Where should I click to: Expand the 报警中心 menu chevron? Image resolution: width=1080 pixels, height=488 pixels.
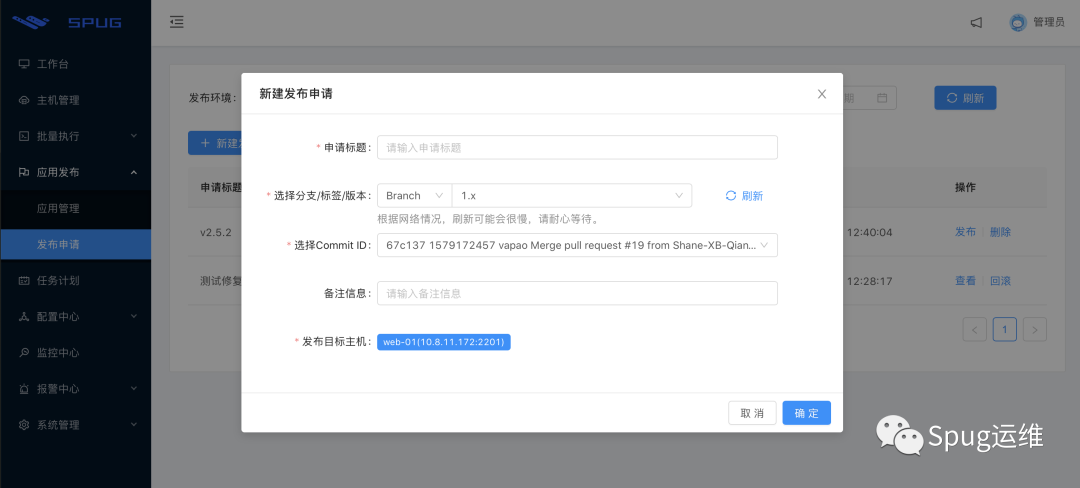[134, 389]
